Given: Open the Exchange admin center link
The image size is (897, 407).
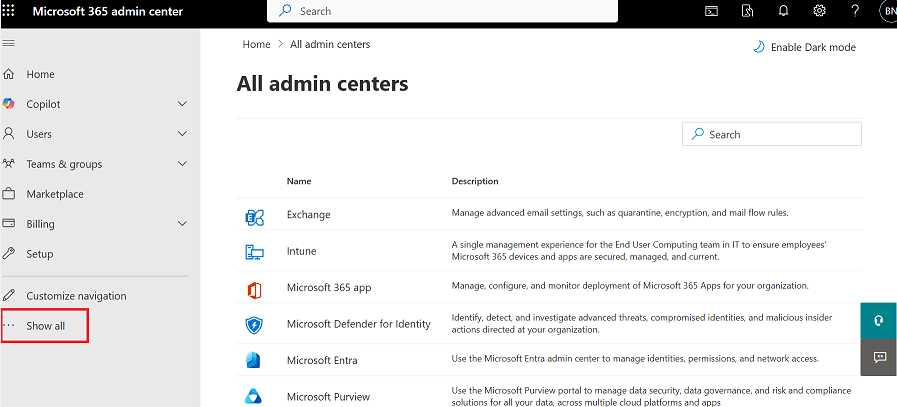Looking at the screenshot, I should (309, 215).
